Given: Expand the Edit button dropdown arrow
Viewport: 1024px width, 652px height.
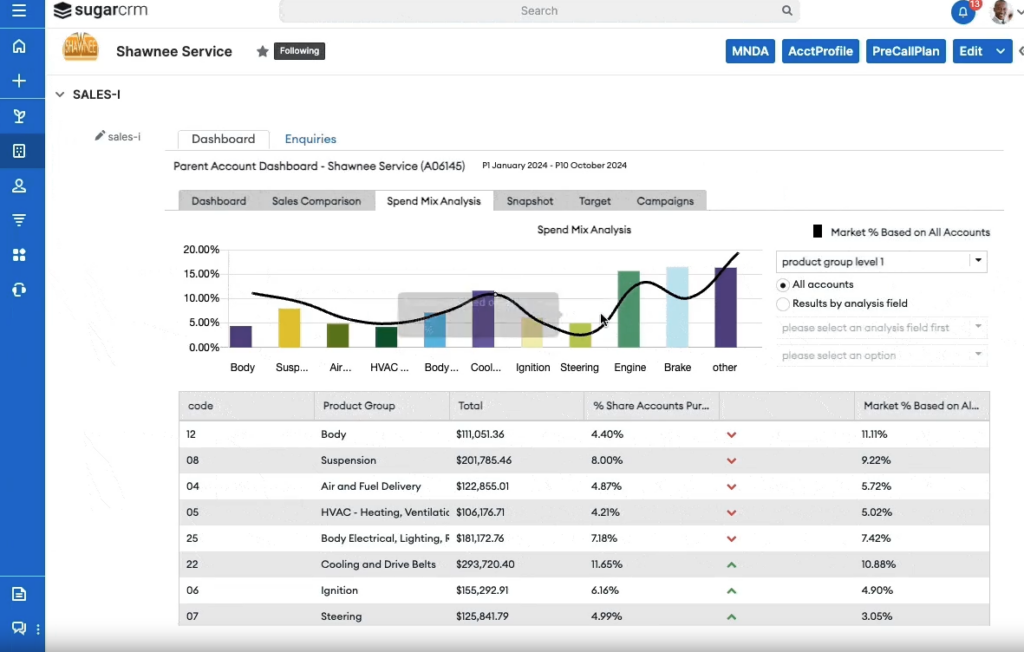Looking at the screenshot, I should 1002,51.
